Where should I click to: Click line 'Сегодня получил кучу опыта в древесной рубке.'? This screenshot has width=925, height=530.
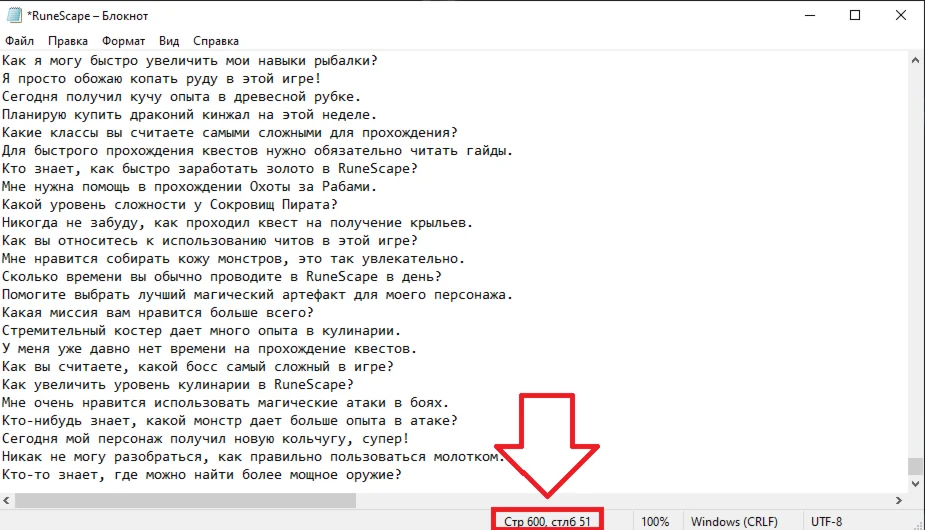pos(181,96)
